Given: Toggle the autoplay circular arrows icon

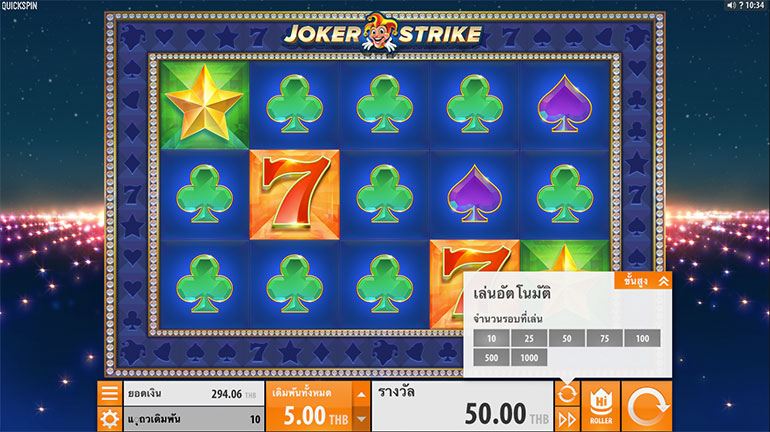Looking at the screenshot, I should click(567, 393).
